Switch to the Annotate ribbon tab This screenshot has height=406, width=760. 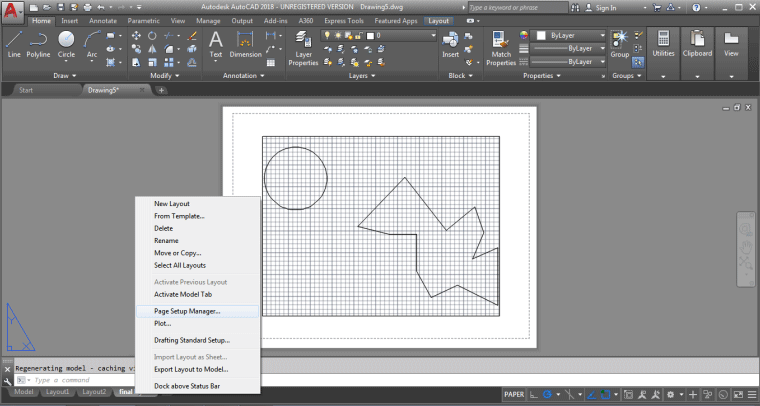(103, 20)
